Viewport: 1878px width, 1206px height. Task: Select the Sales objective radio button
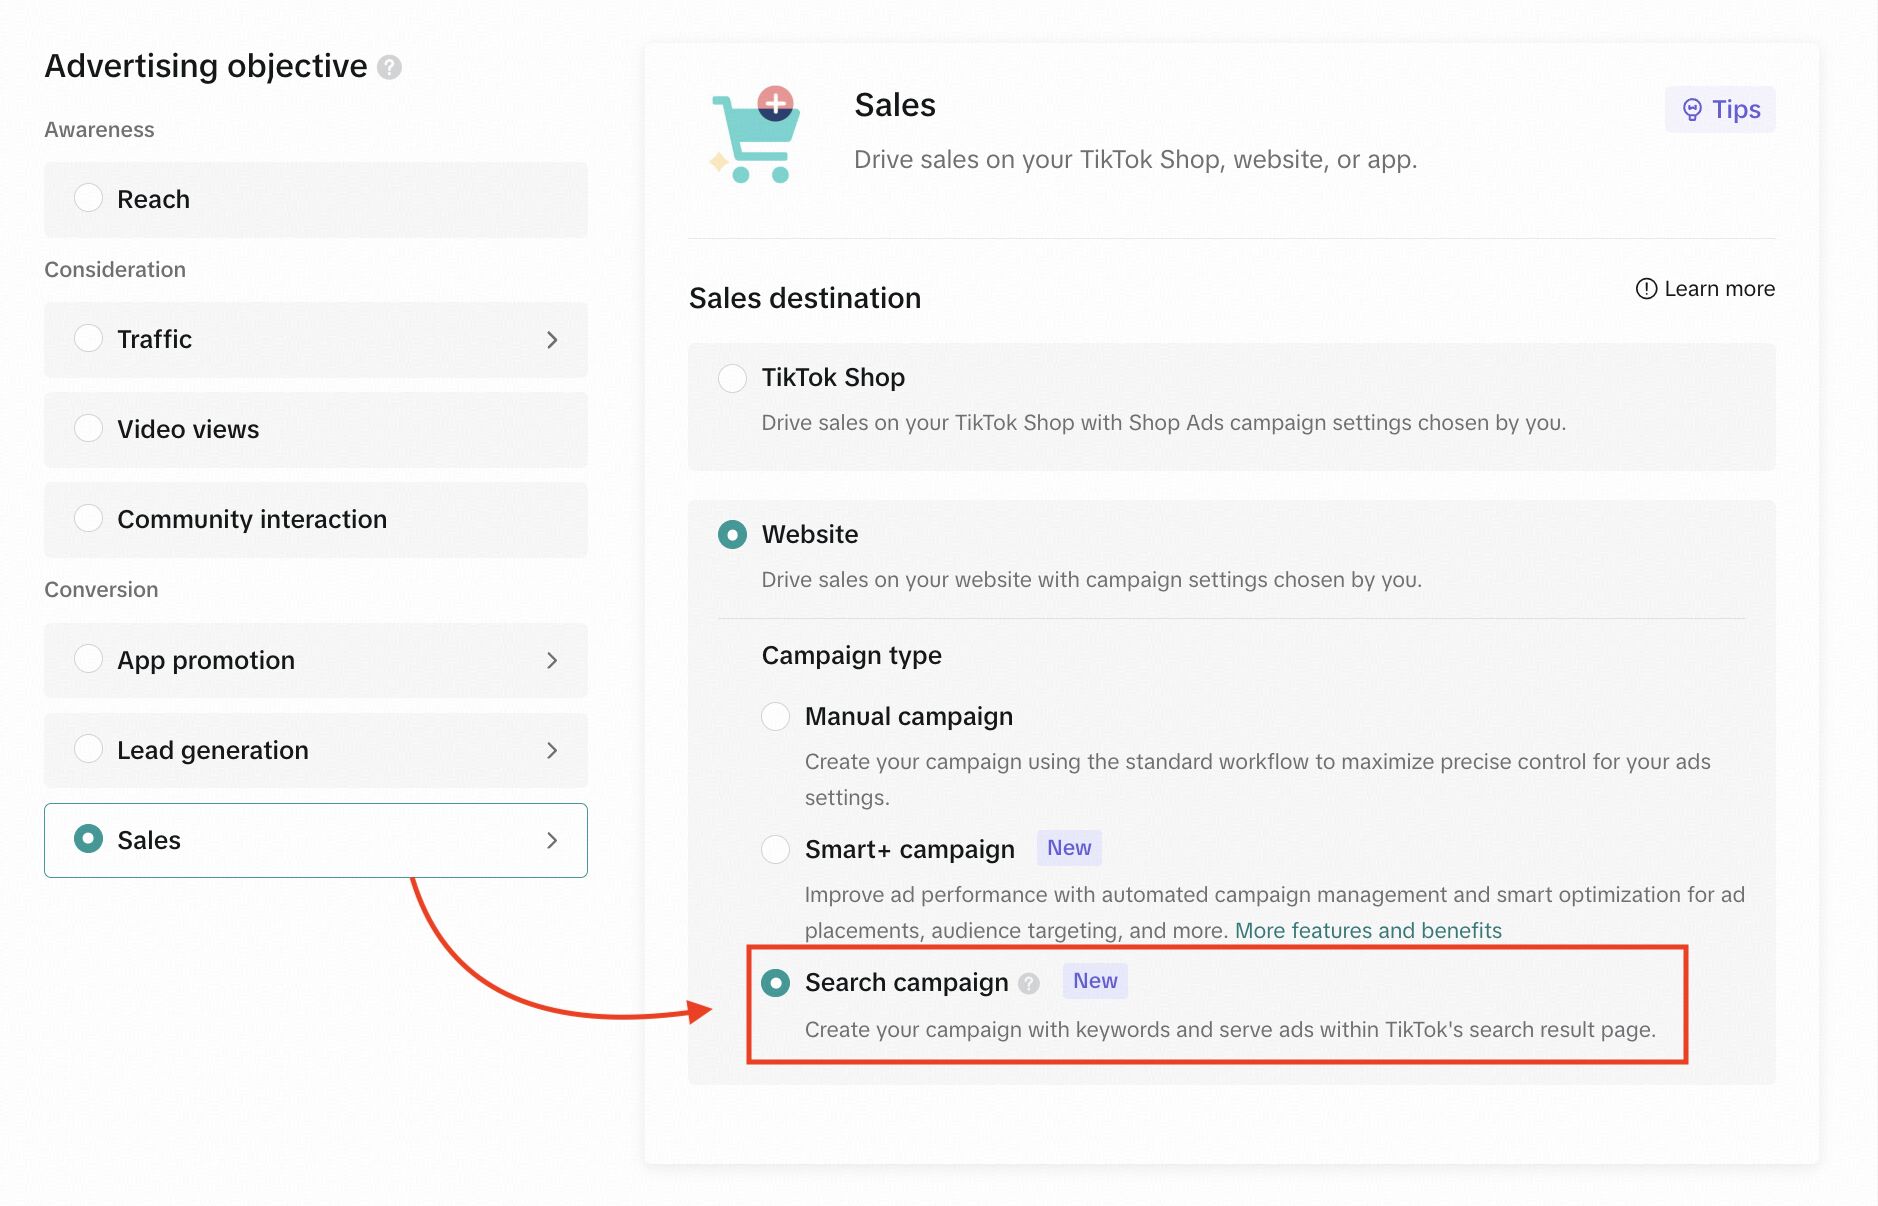pos(89,839)
